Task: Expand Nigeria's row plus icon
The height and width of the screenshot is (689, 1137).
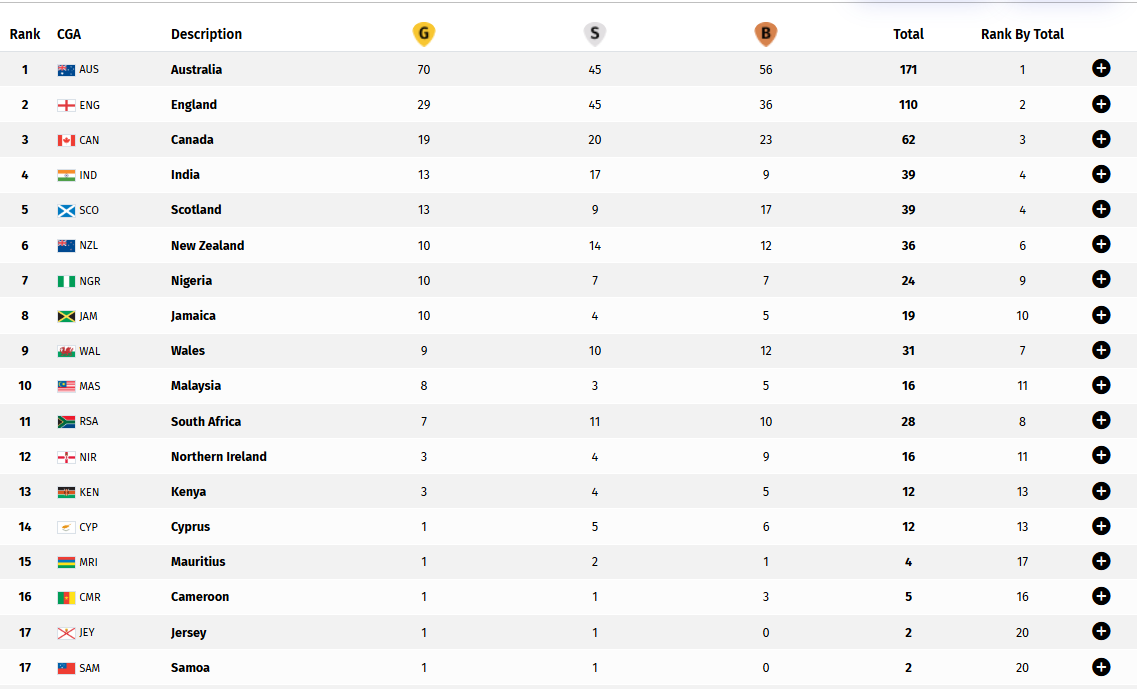Action: click(x=1101, y=279)
